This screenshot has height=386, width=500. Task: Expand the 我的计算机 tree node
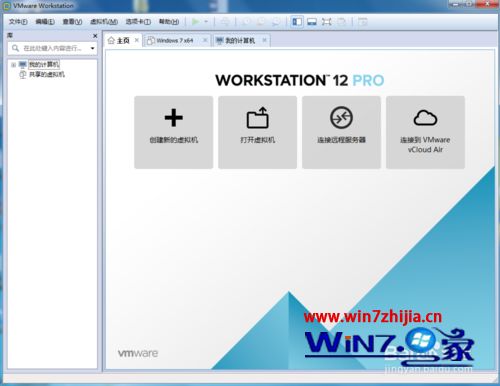(13, 65)
